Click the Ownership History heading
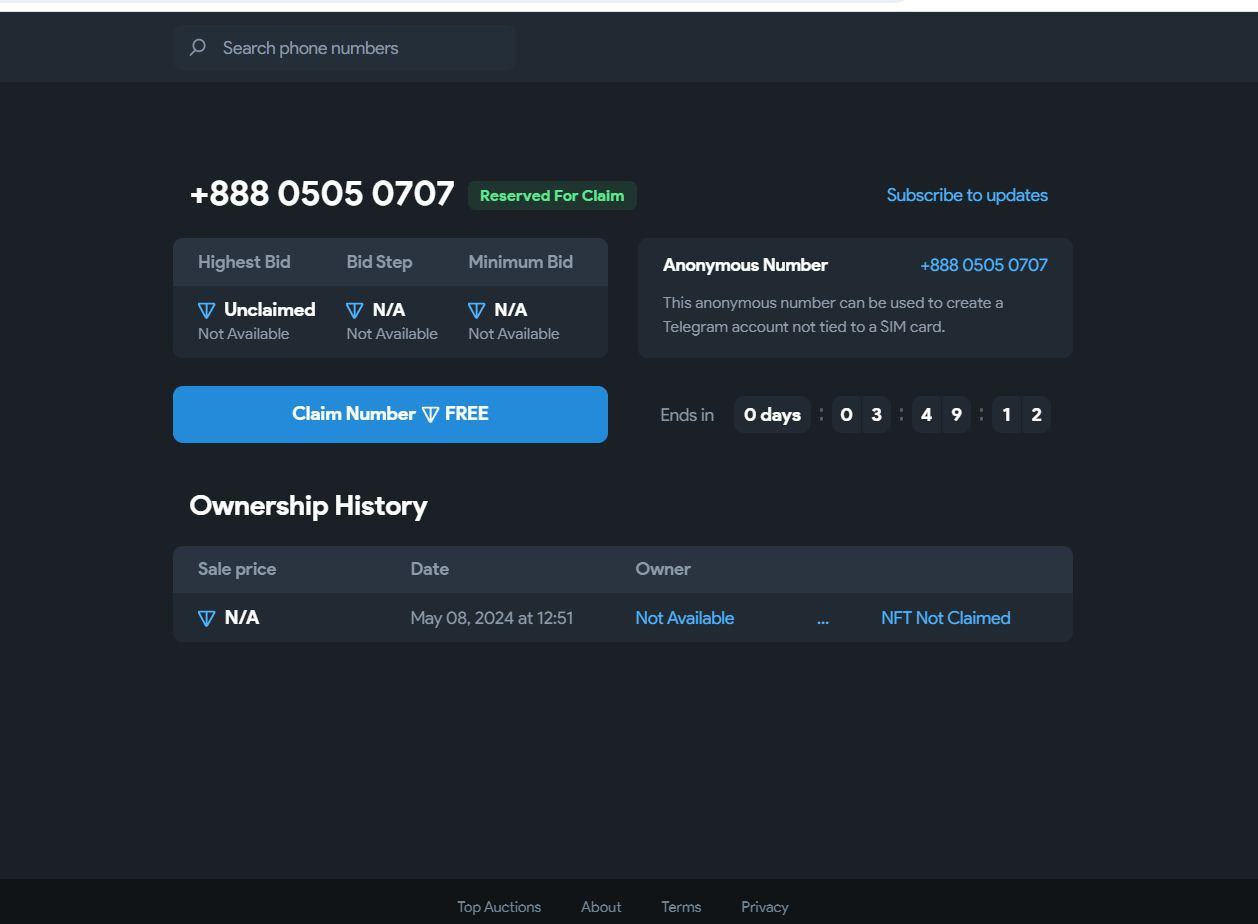 coord(308,506)
